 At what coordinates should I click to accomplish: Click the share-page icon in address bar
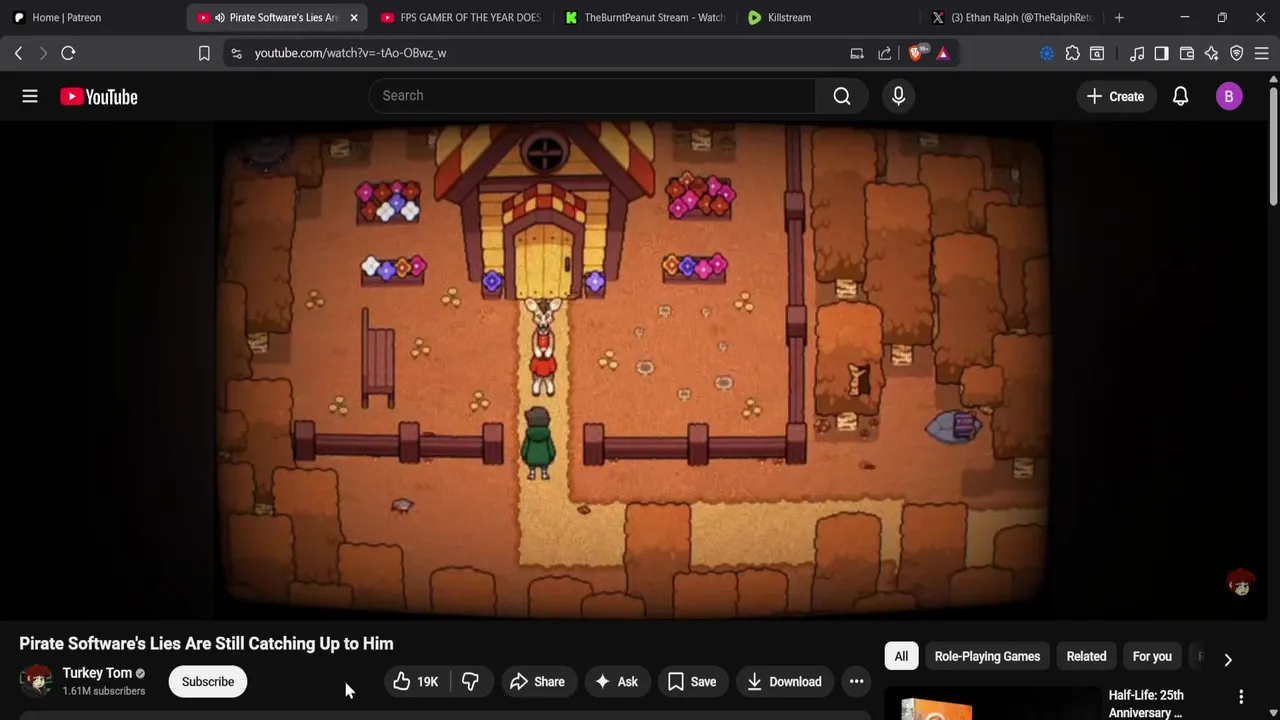tap(884, 53)
